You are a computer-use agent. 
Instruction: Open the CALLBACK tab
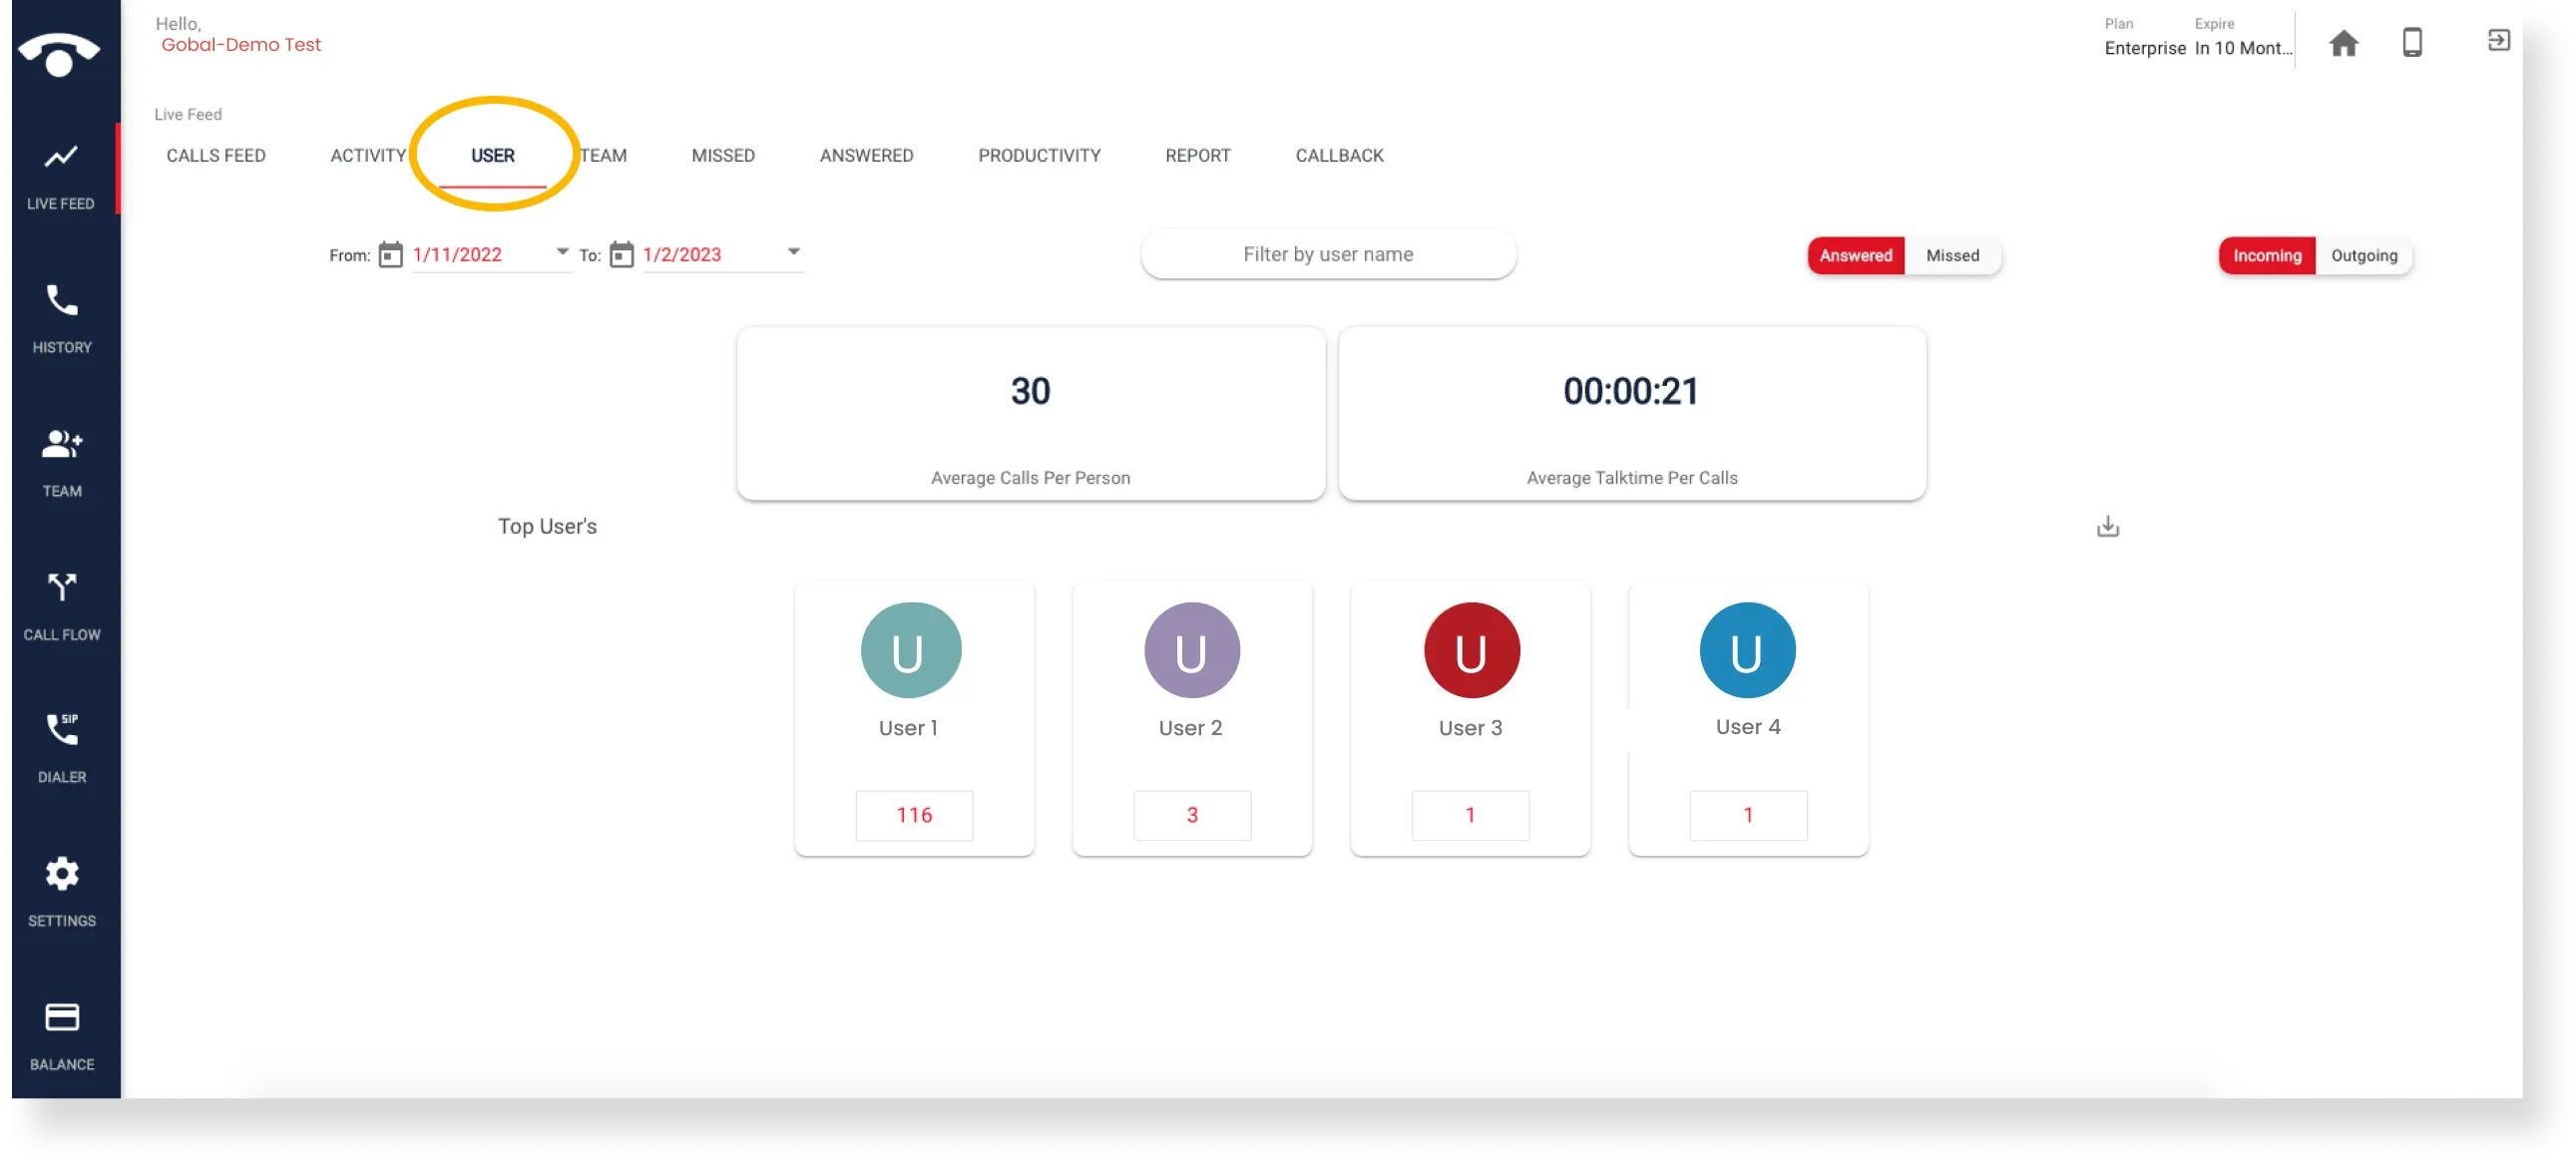[x=1339, y=155]
